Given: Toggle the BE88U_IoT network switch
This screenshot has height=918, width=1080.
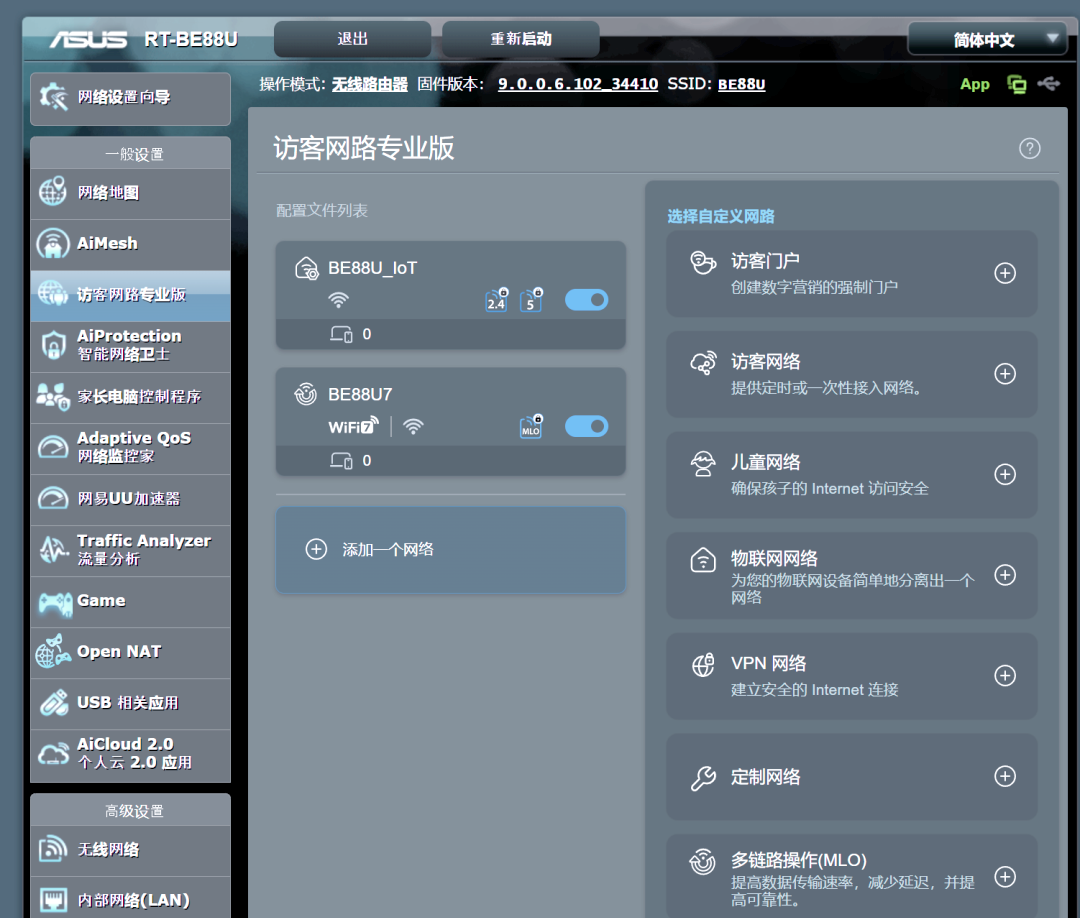Looking at the screenshot, I should (586, 300).
